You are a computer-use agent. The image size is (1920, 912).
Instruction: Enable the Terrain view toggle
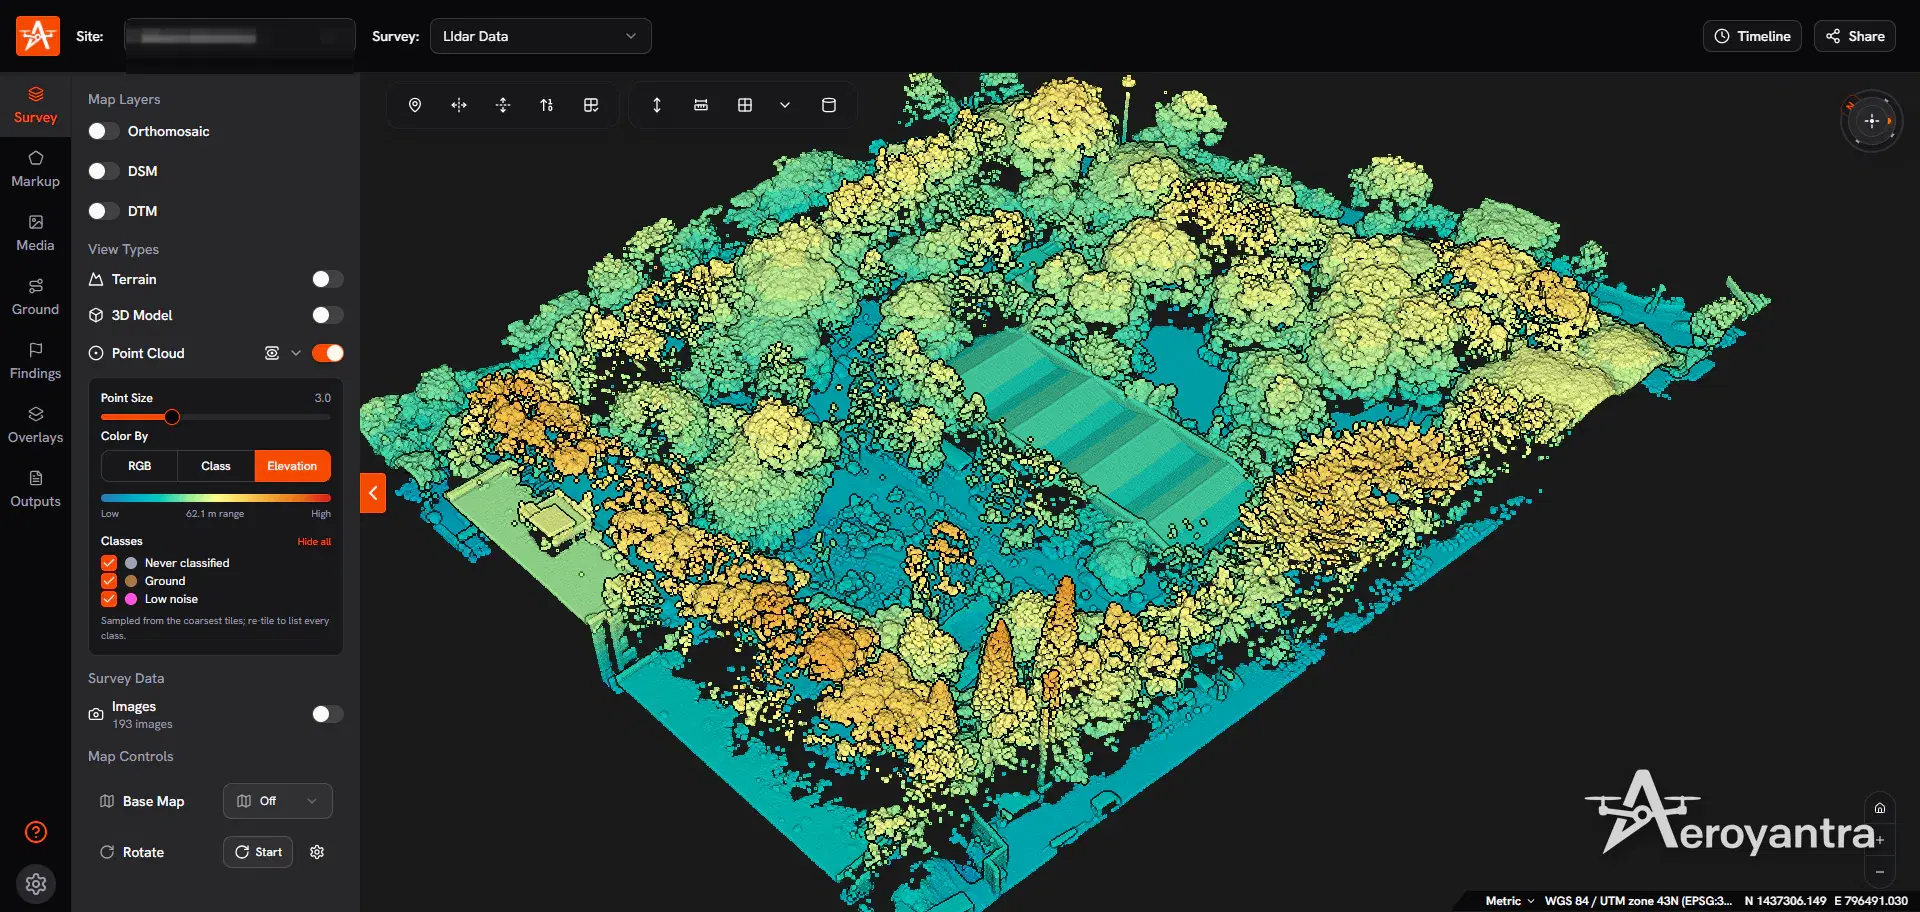[327, 279]
